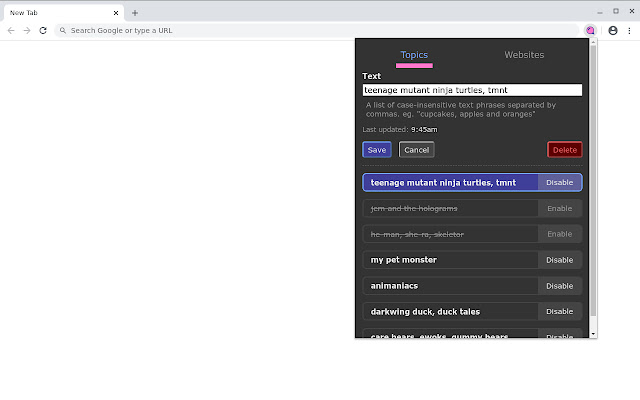Open the pink extension icon in toolbar
640x400 pixels.
590,31
